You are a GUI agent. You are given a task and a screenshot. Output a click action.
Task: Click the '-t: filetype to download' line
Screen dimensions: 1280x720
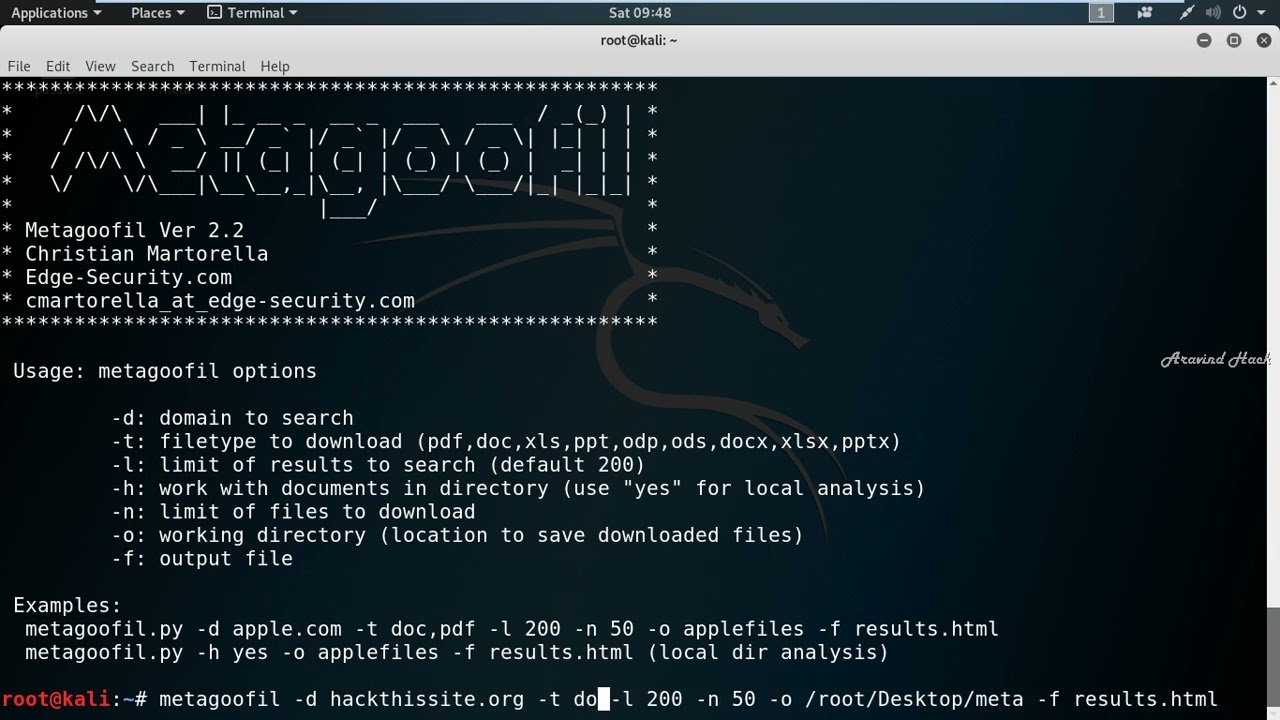pos(506,441)
